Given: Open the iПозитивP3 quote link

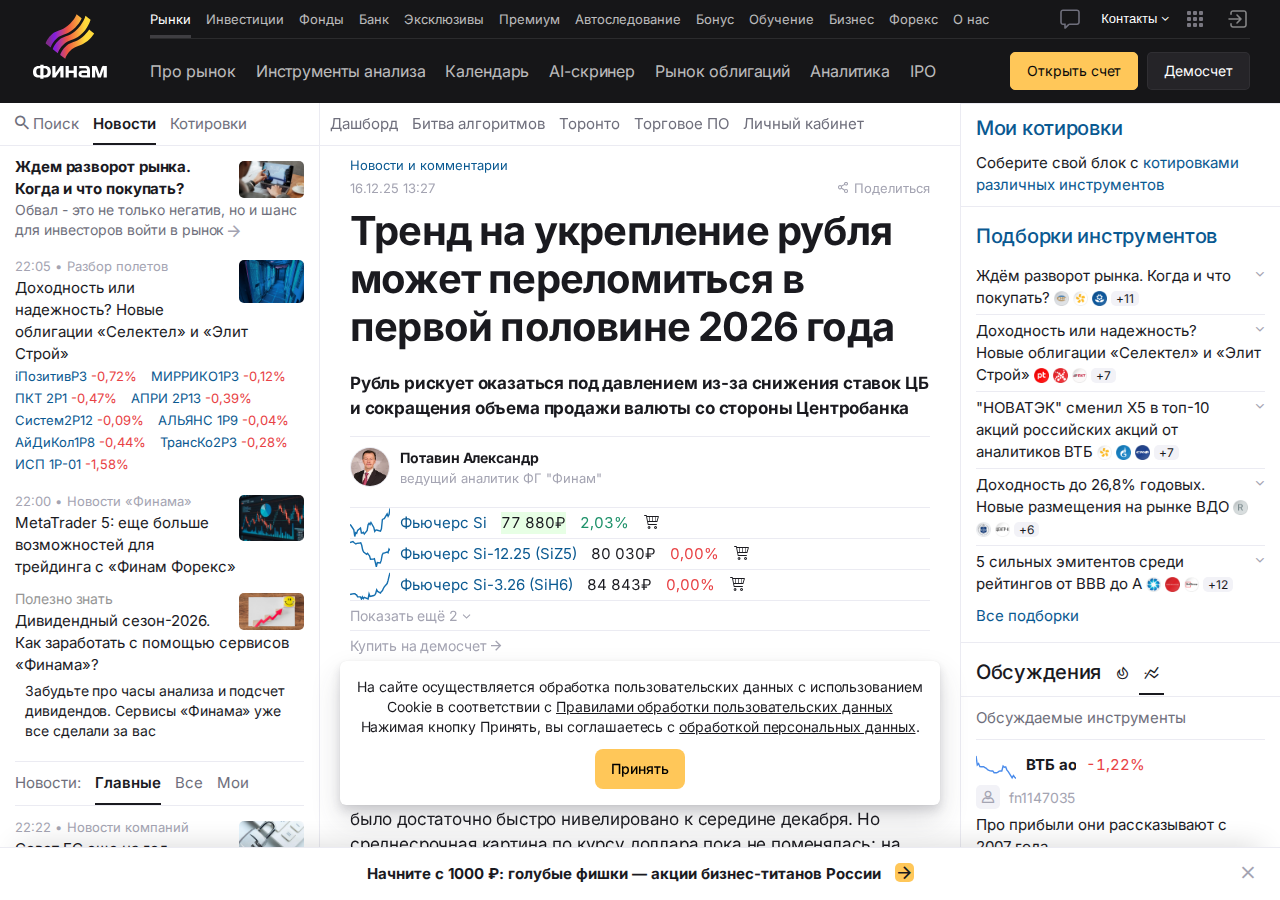Looking at the screenshot, I should pyautogui.click(x=51, y=377).
